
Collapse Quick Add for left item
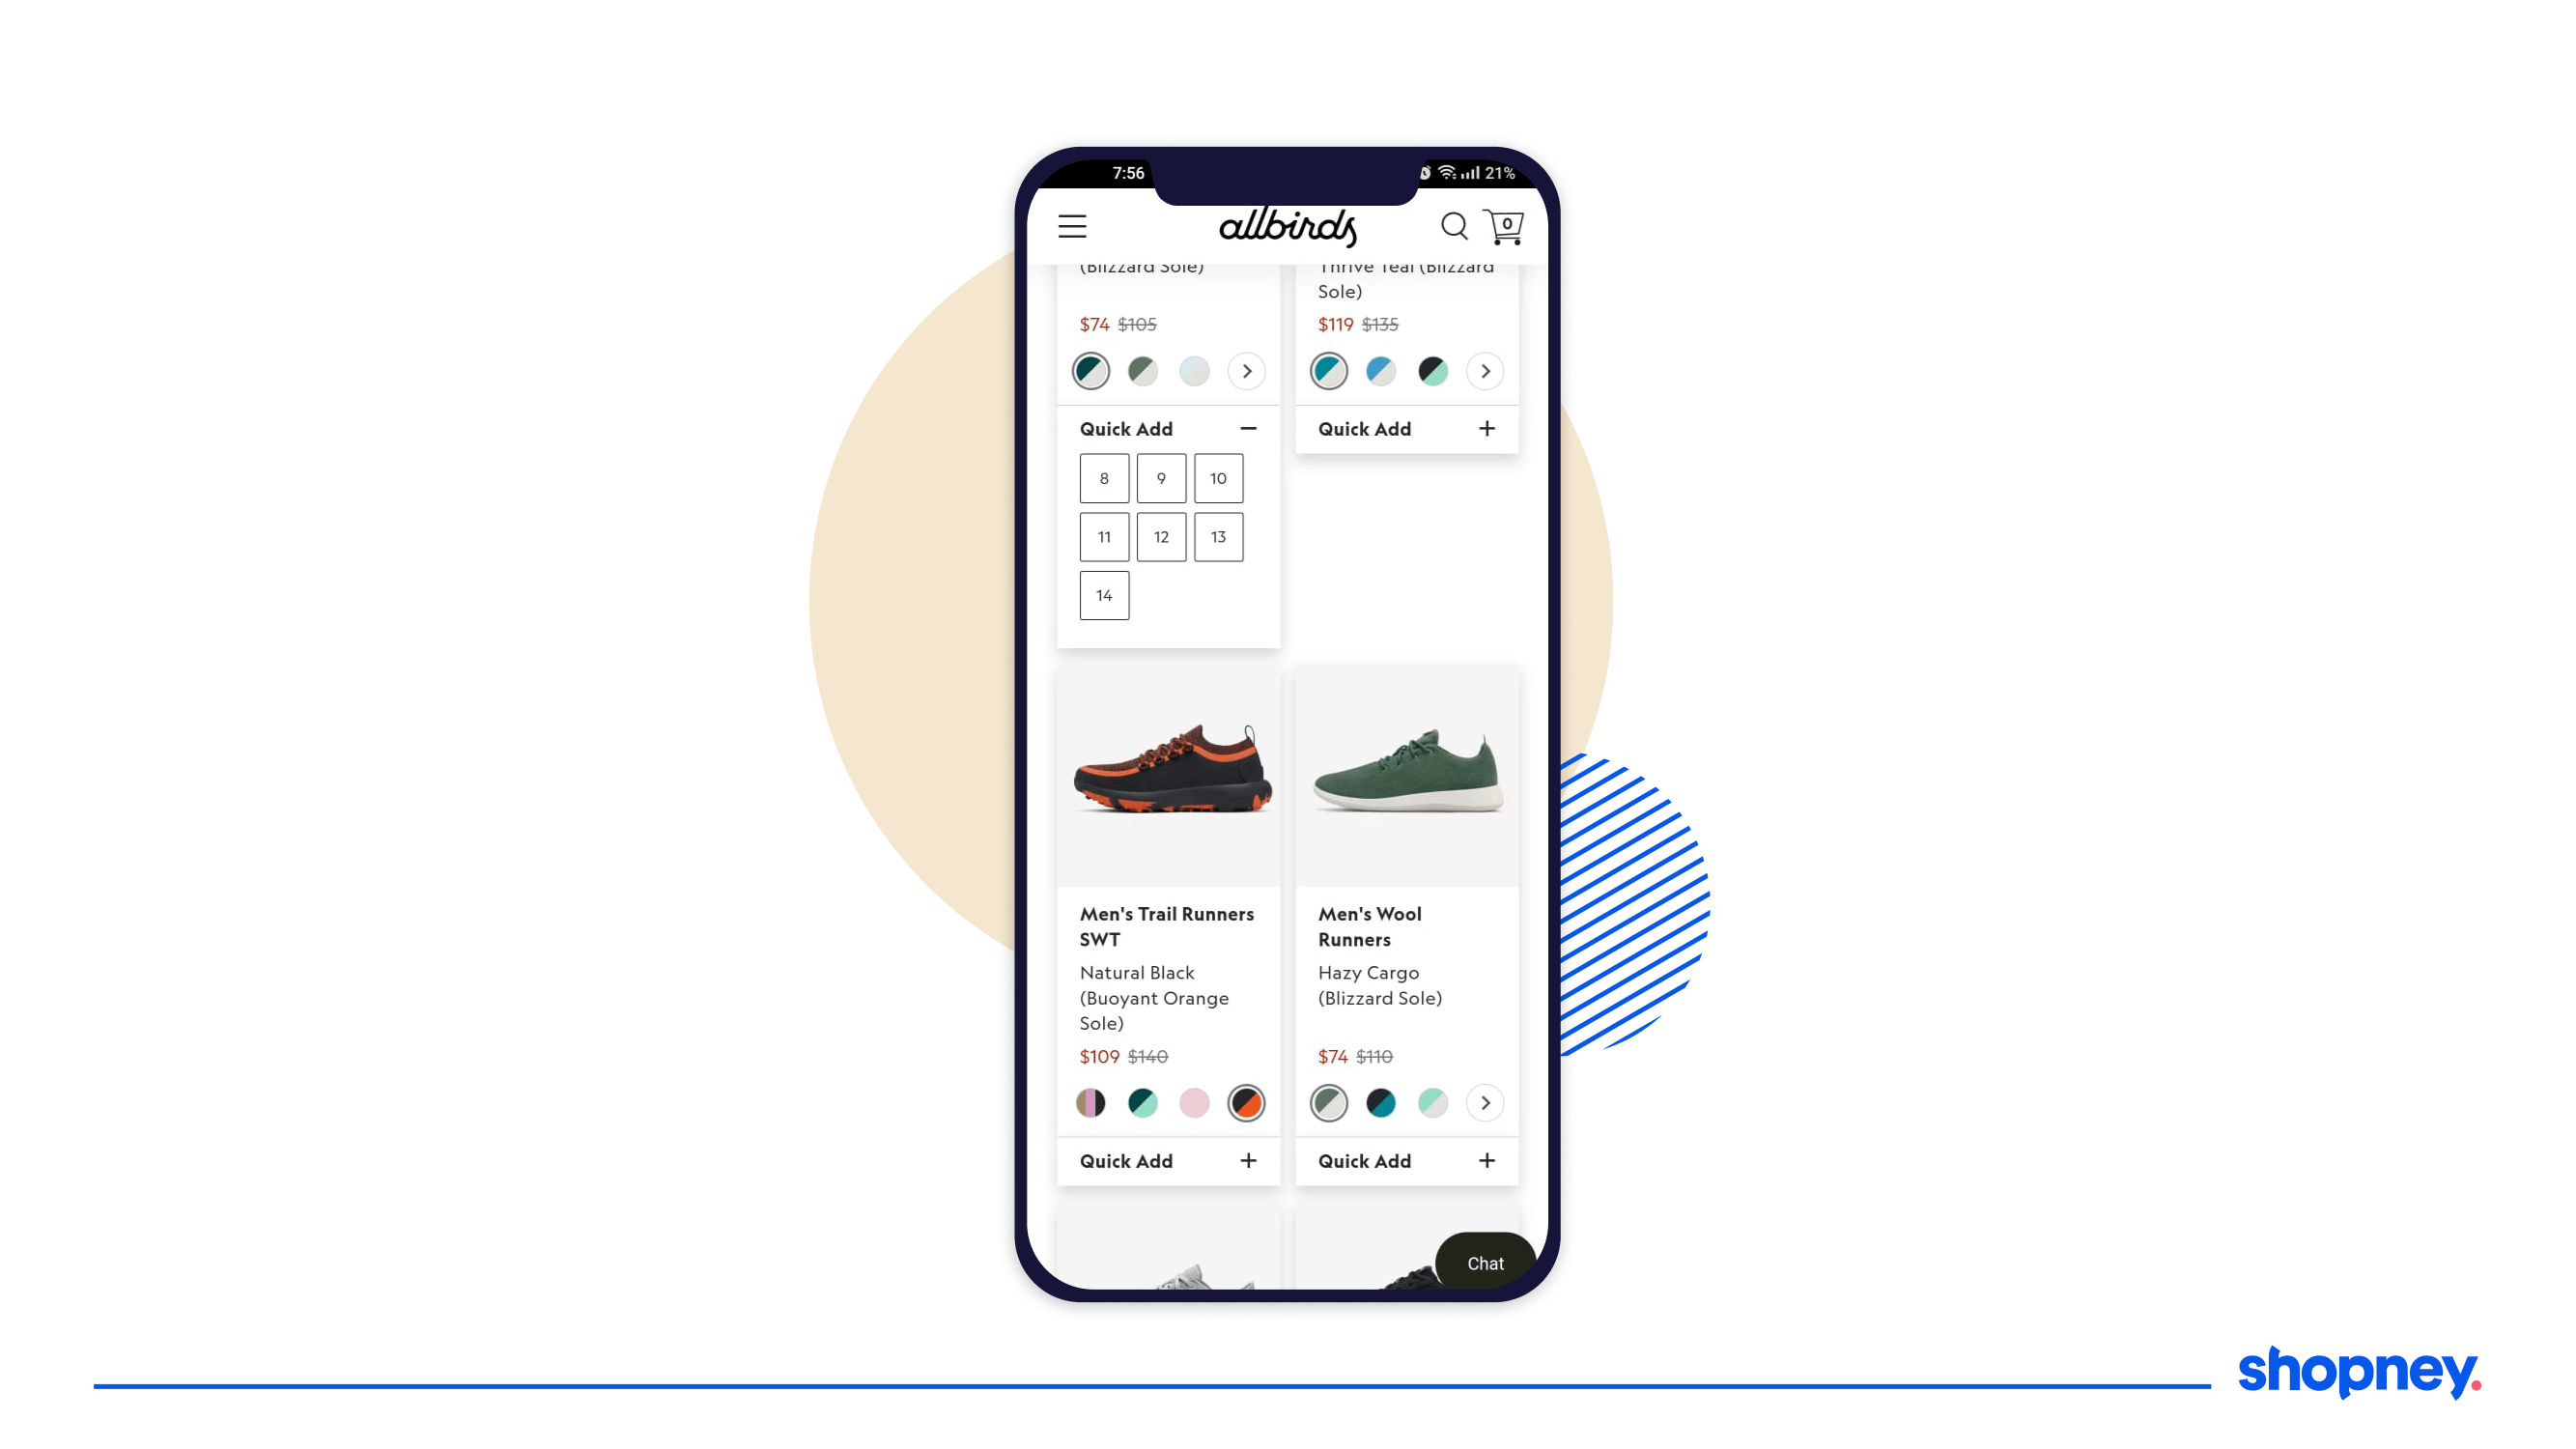[1249, 426]
